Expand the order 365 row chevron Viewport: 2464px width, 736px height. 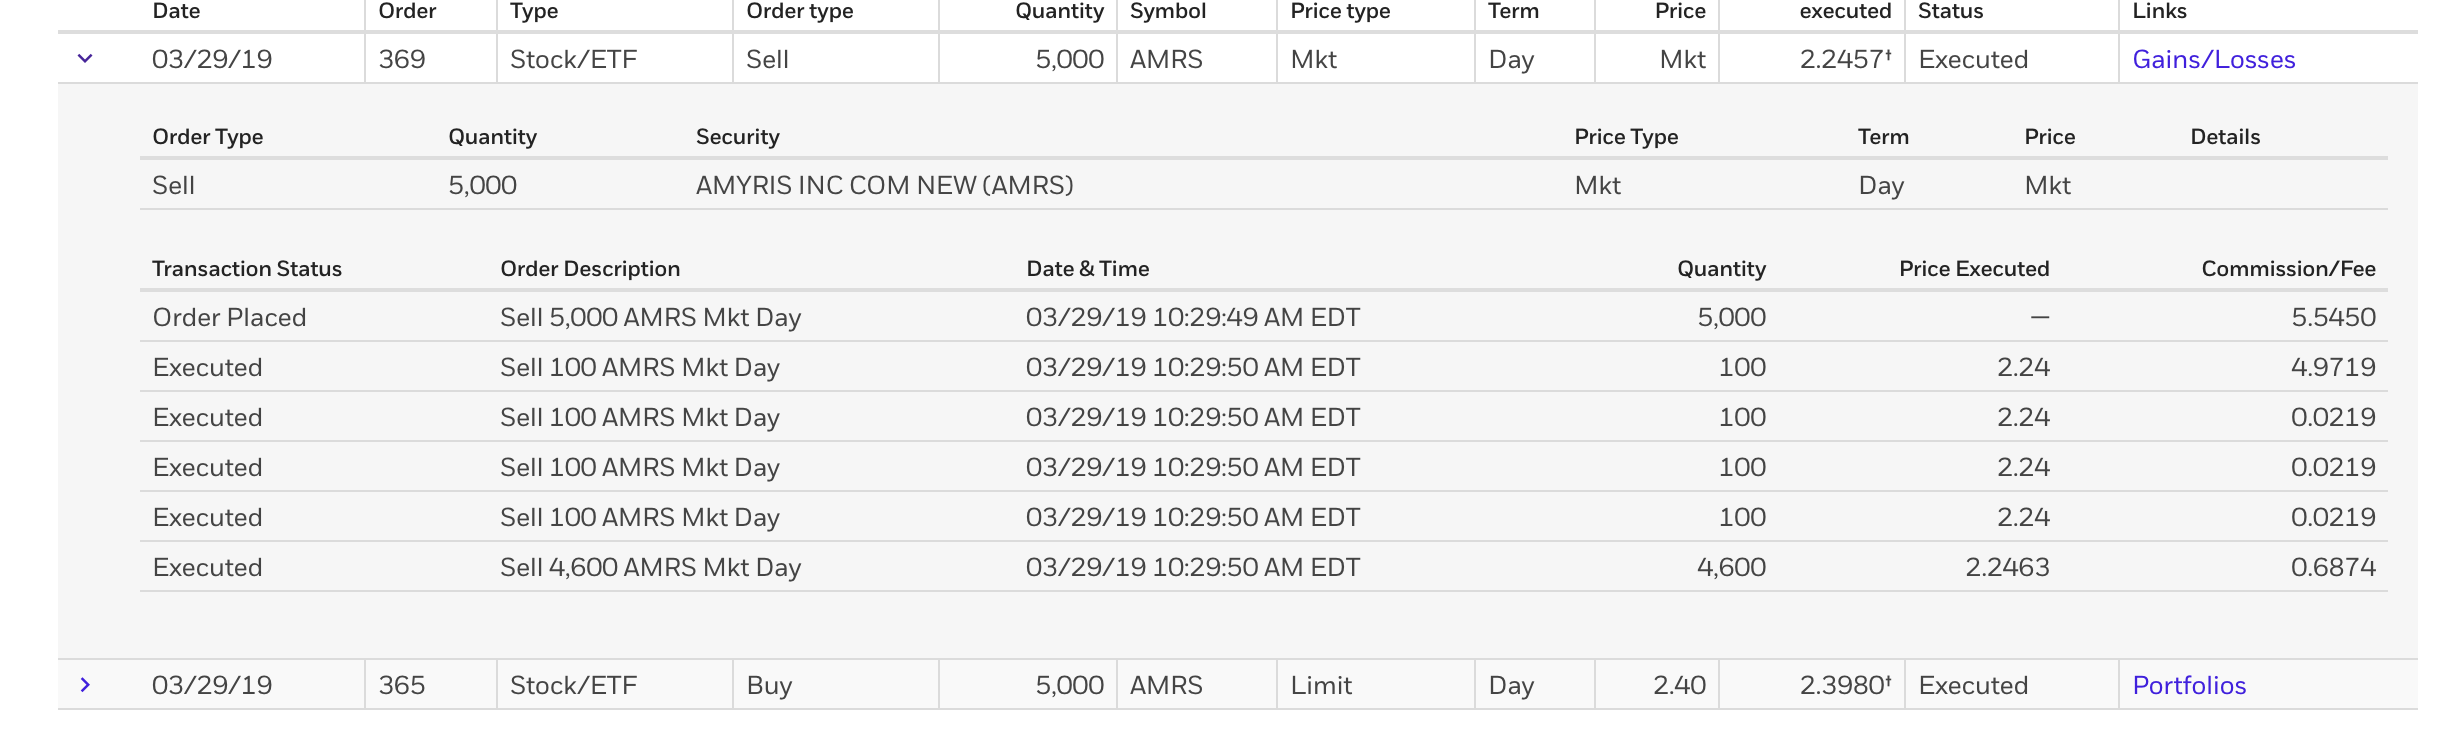(x=85, y=685)
